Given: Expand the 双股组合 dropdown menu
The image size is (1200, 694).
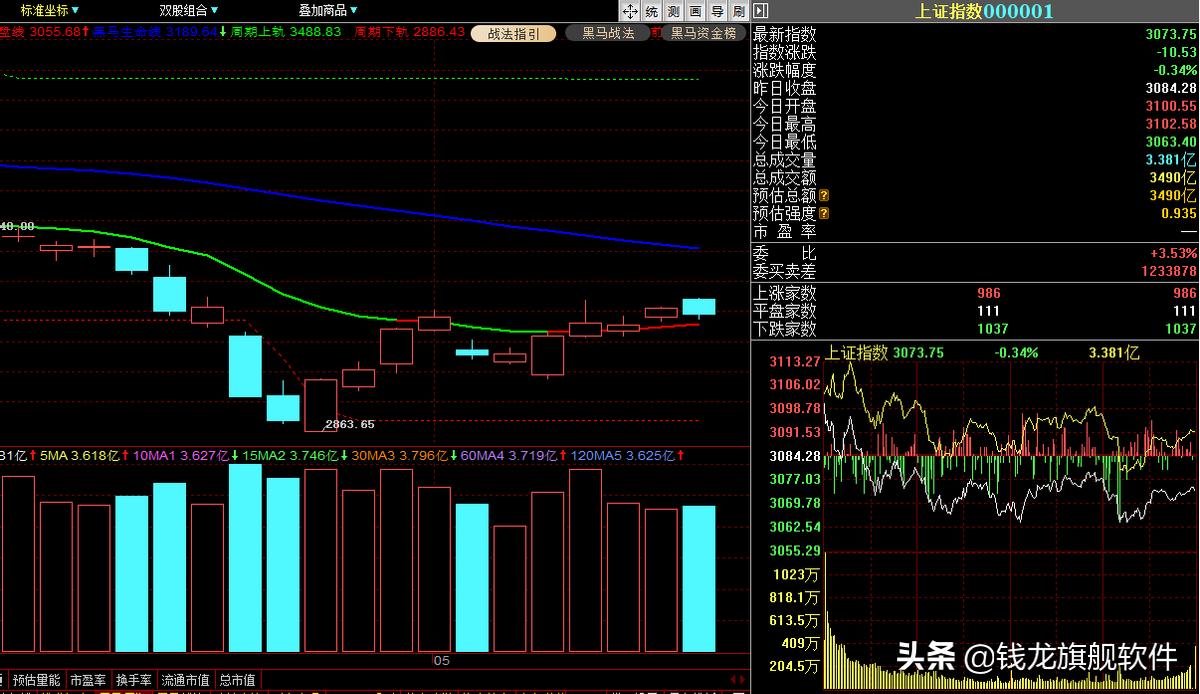Looking at the screenshot, I should point(189,11).
